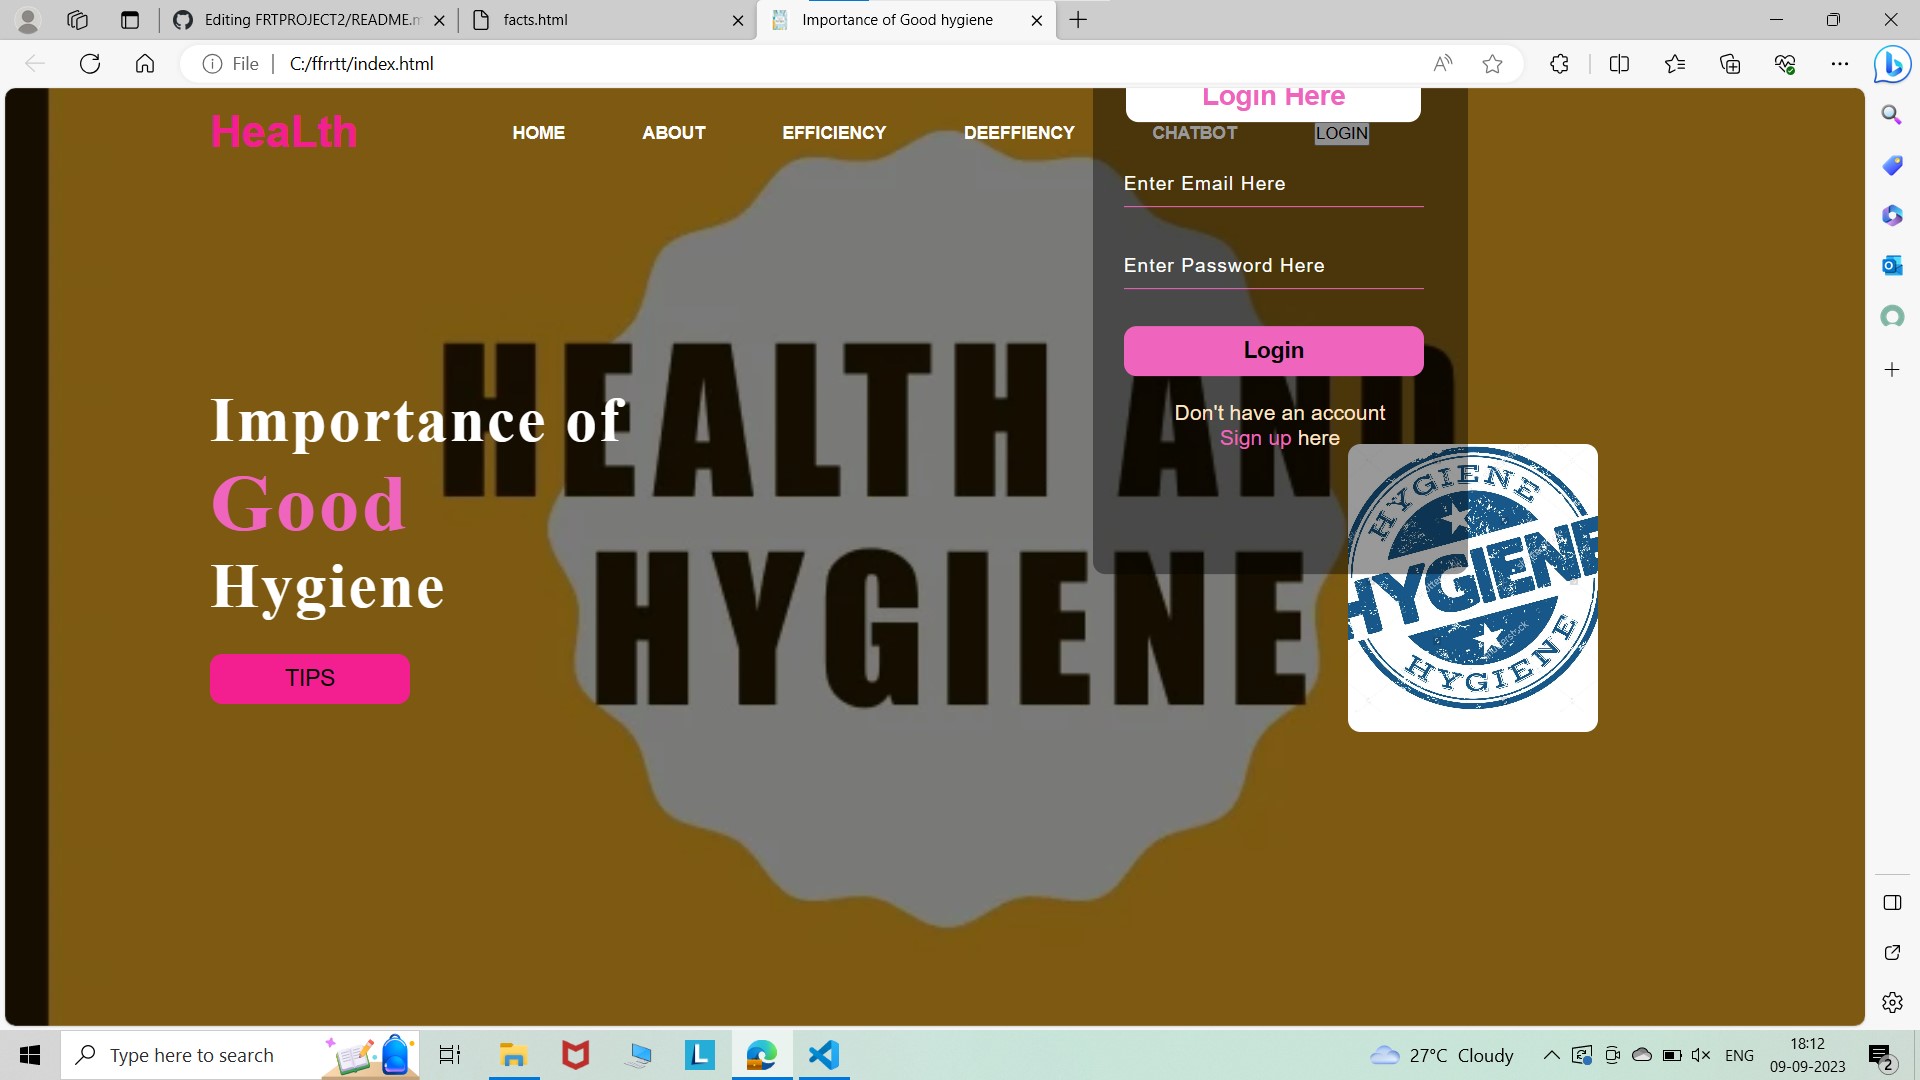Click the Enter Email Here field
Image resolution: width=1920 pixels, height=1080 pixels.
(x=1272, y=184)
